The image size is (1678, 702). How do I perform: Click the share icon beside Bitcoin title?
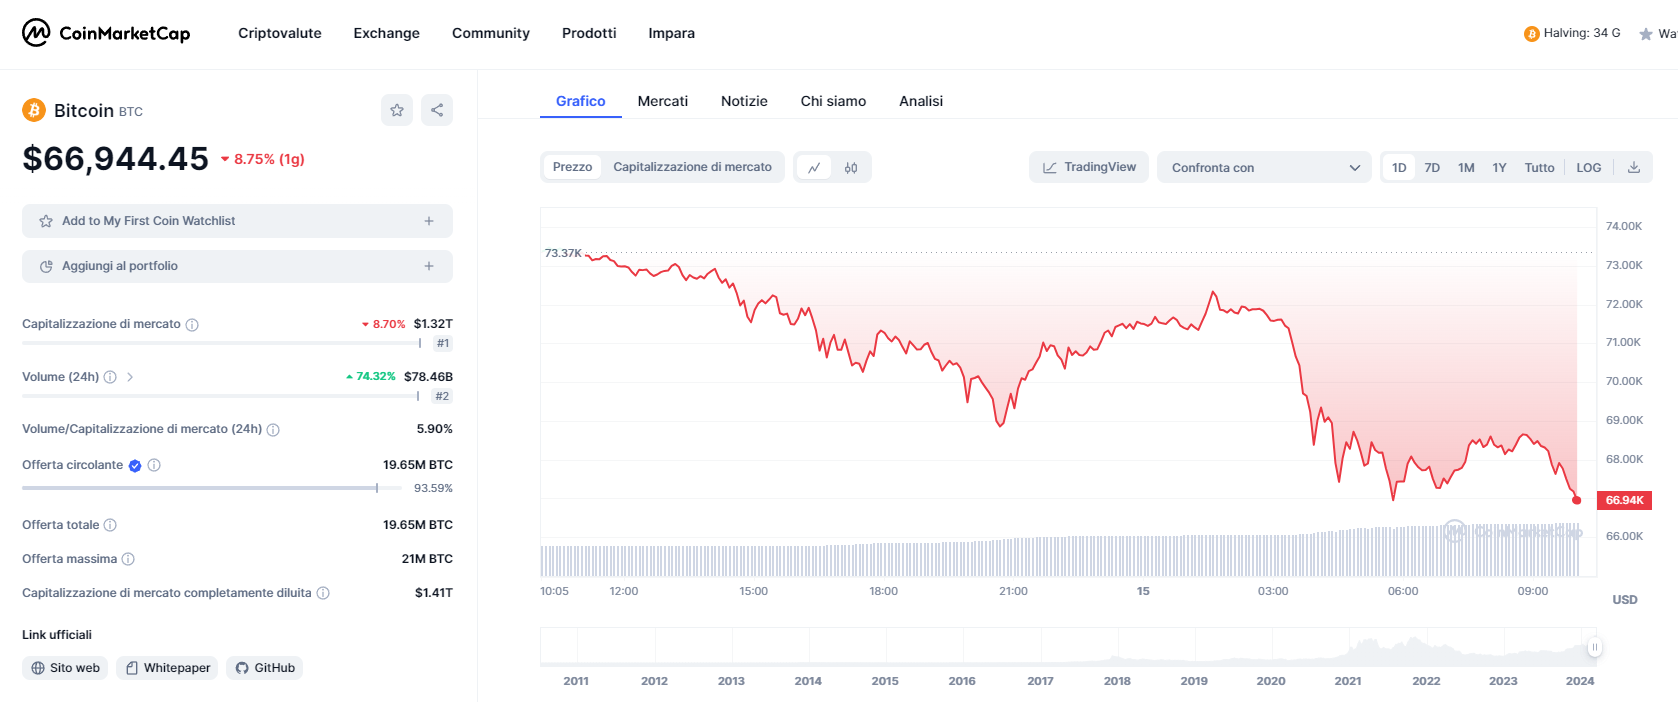point(437,110)
